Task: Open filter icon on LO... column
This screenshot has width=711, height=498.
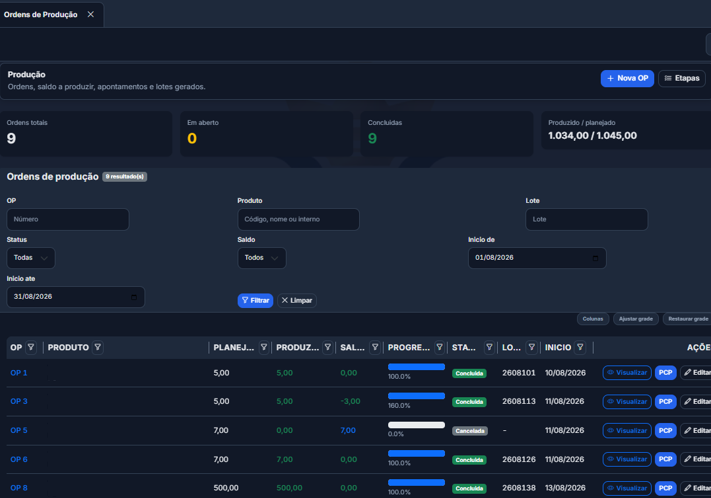Action: coord(531,347)
